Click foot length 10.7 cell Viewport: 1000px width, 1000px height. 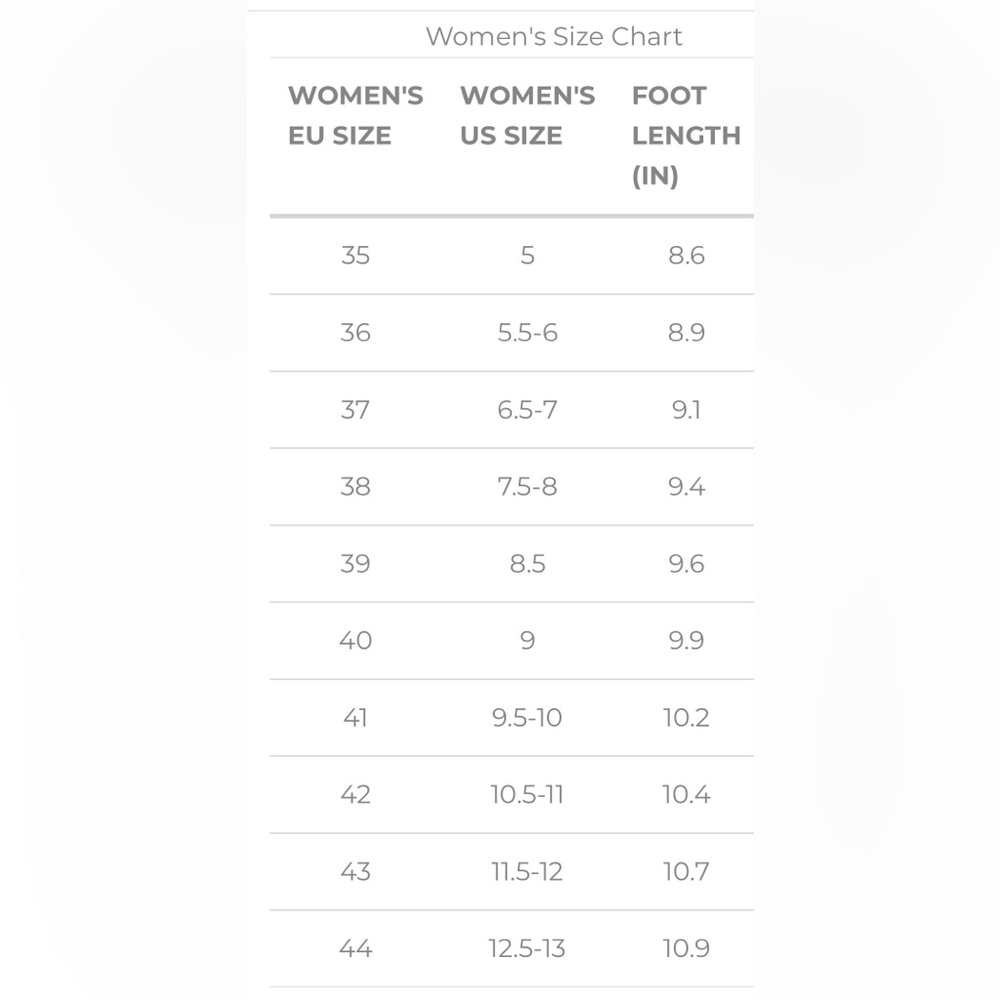pos(686,871)
